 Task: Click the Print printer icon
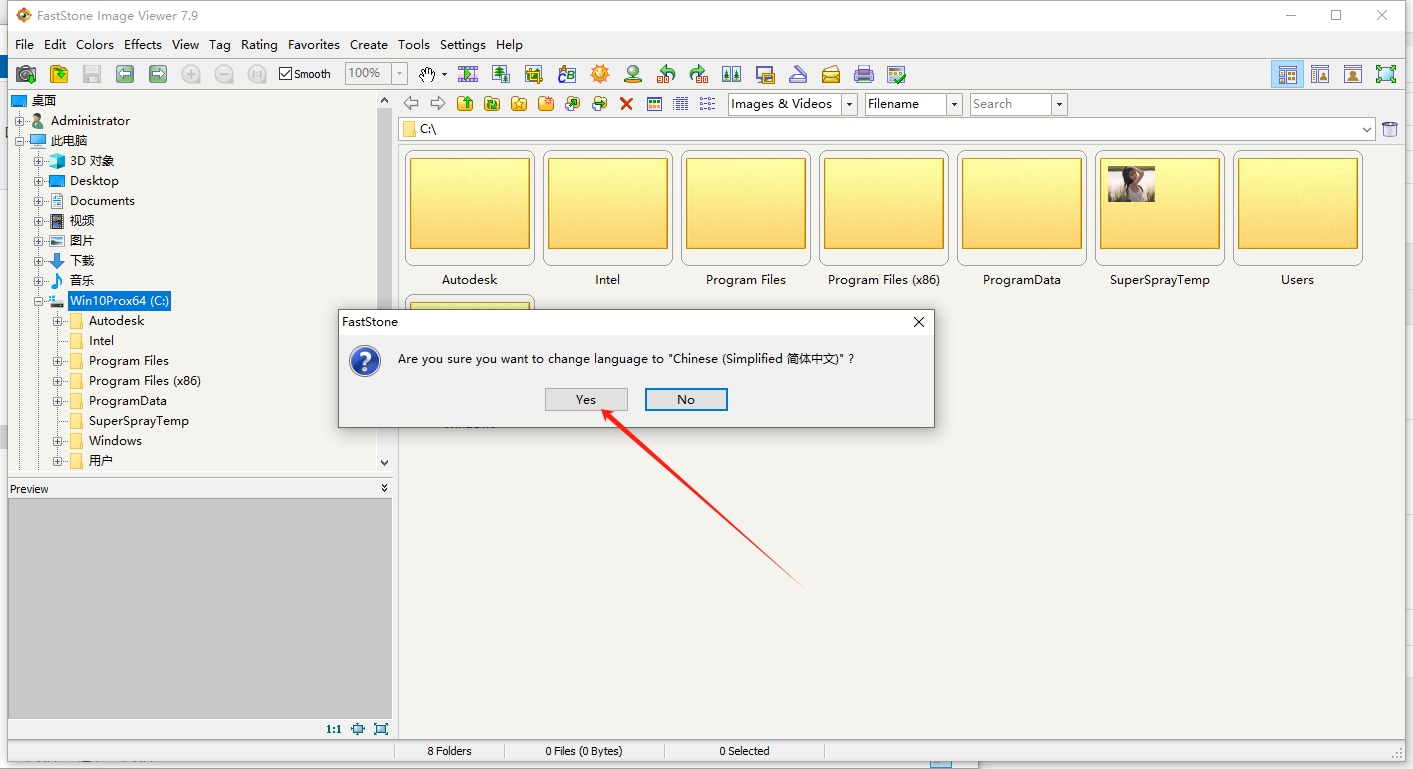864,74
